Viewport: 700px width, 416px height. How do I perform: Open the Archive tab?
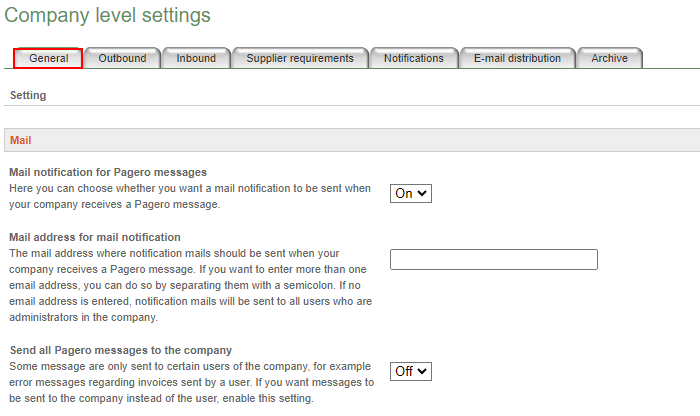tap(609, 58)
